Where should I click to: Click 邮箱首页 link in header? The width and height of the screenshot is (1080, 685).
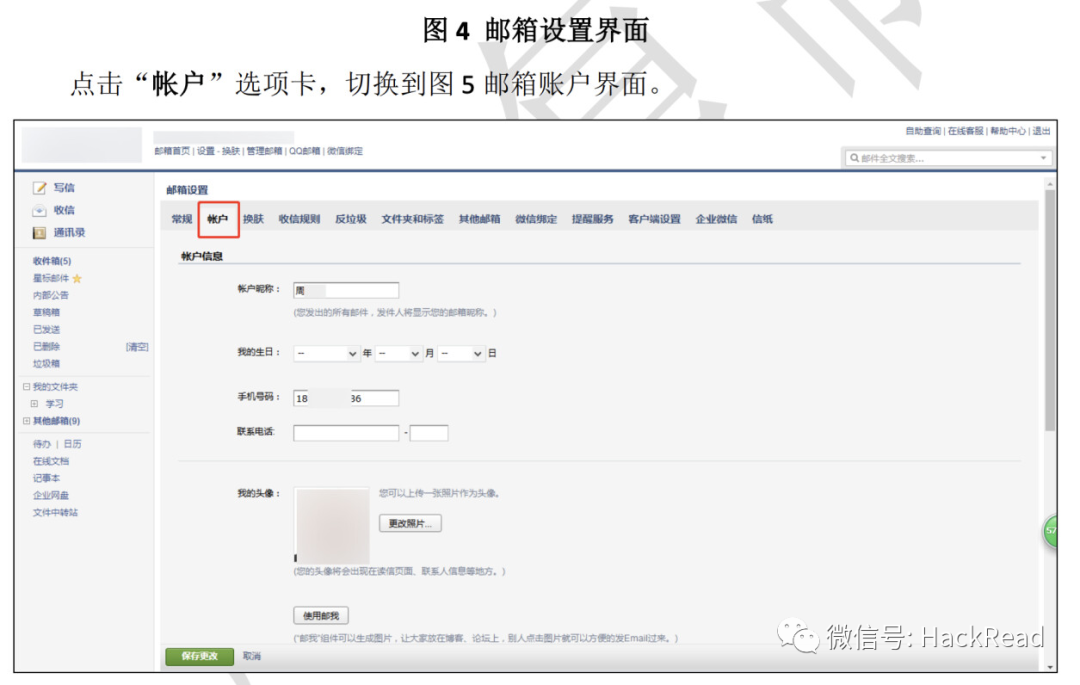click(x=172, y=151)
